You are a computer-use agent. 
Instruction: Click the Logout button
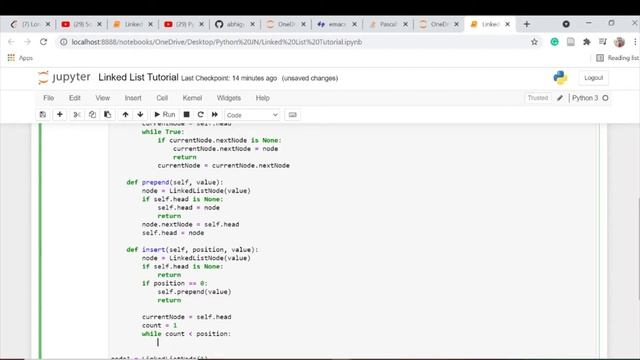click(x=593, y=78)
